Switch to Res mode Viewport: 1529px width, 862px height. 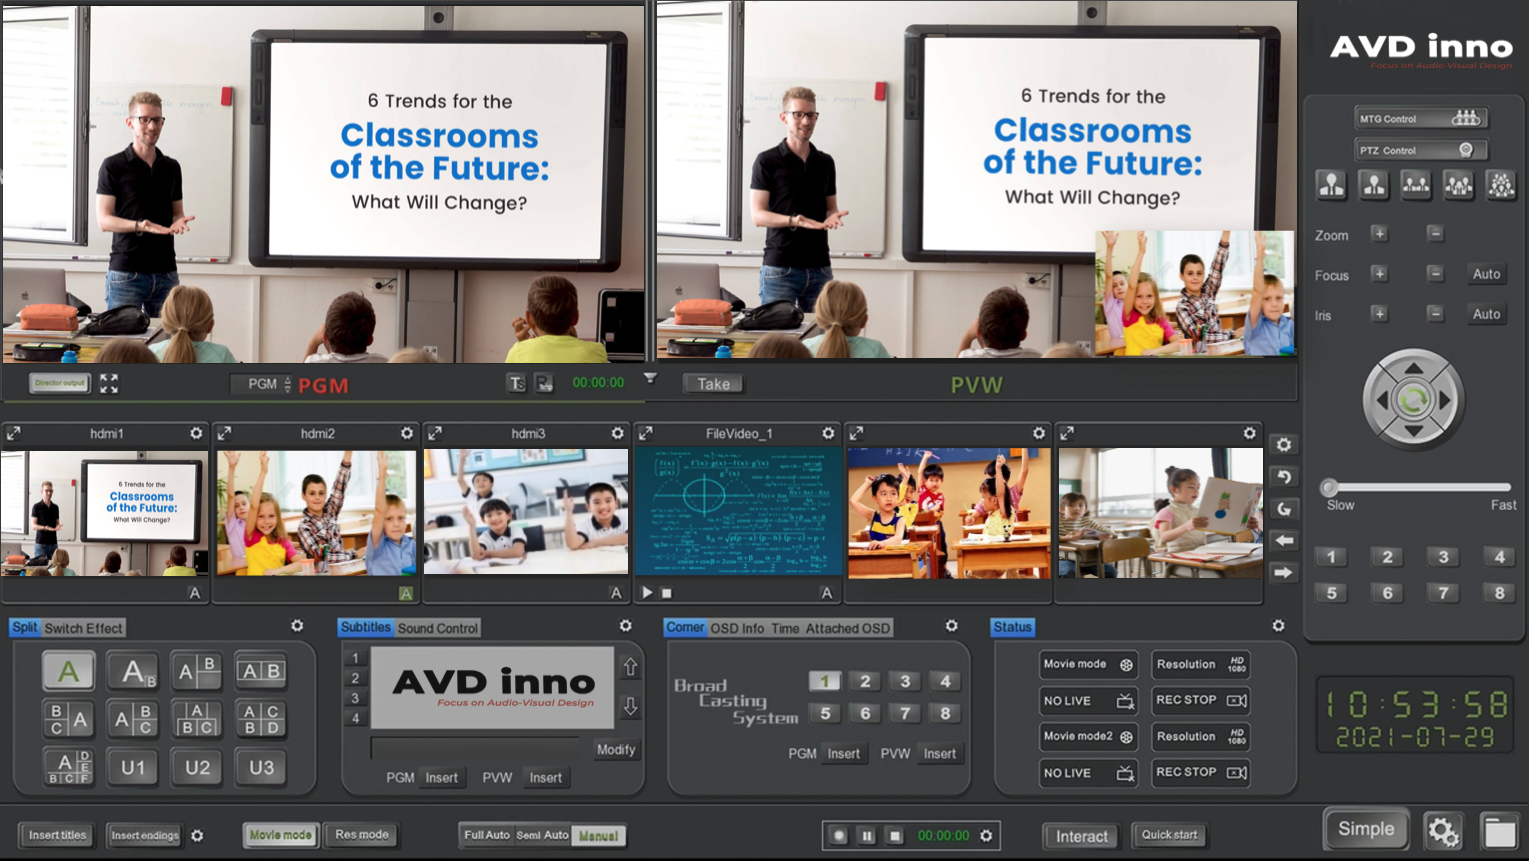[x=362, y=834]
